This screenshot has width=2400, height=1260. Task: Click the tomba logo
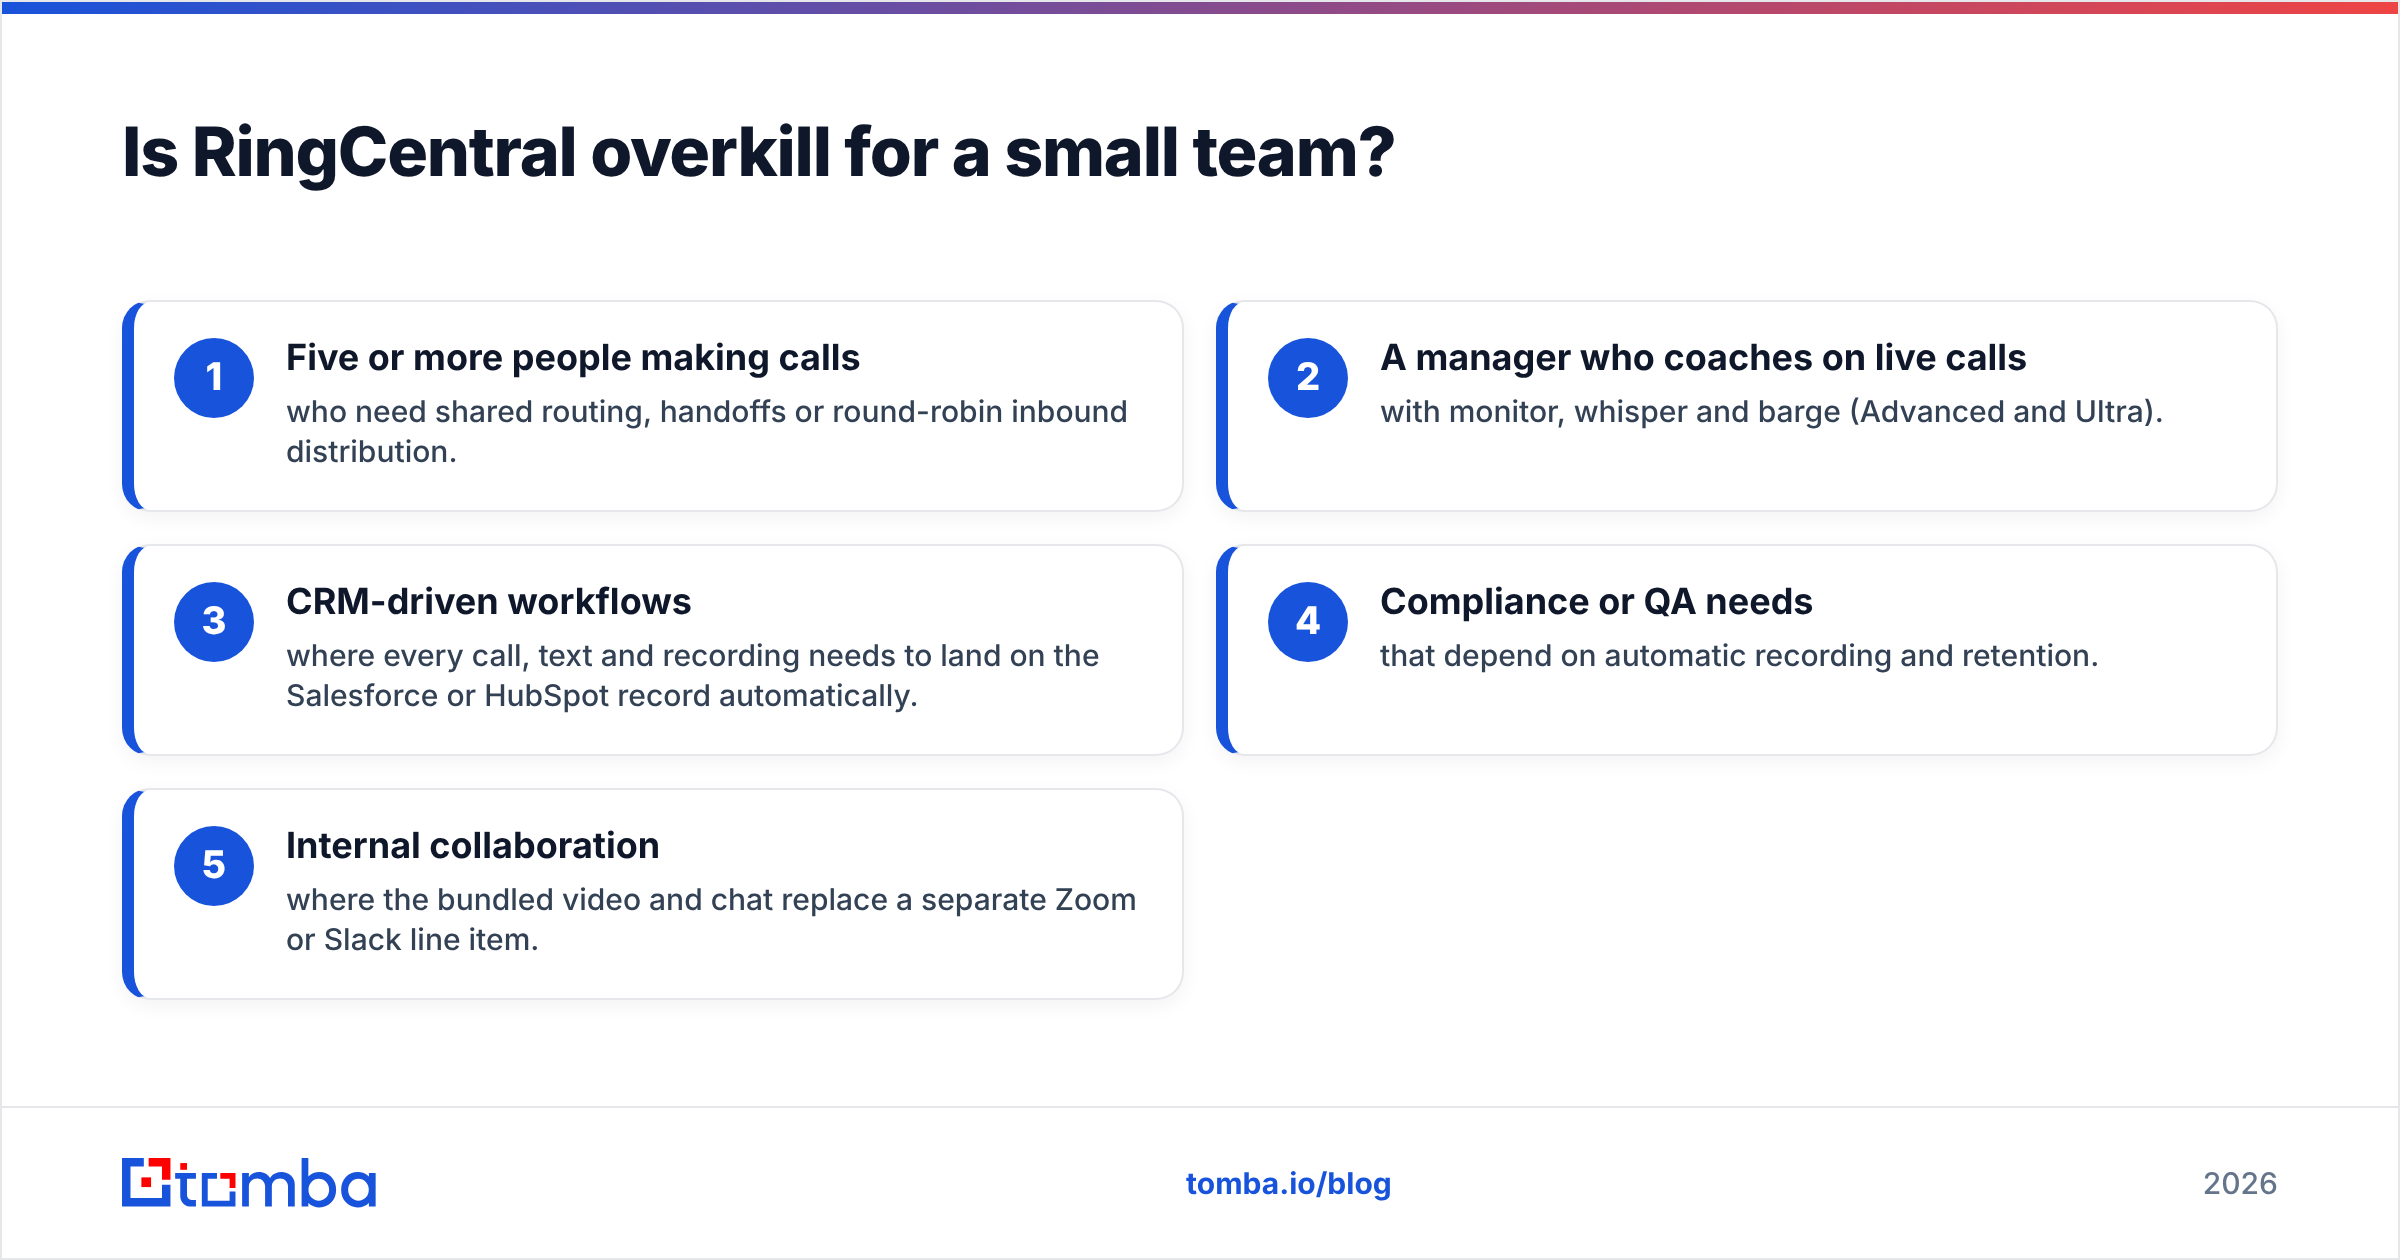click(x=249, y=1183)
